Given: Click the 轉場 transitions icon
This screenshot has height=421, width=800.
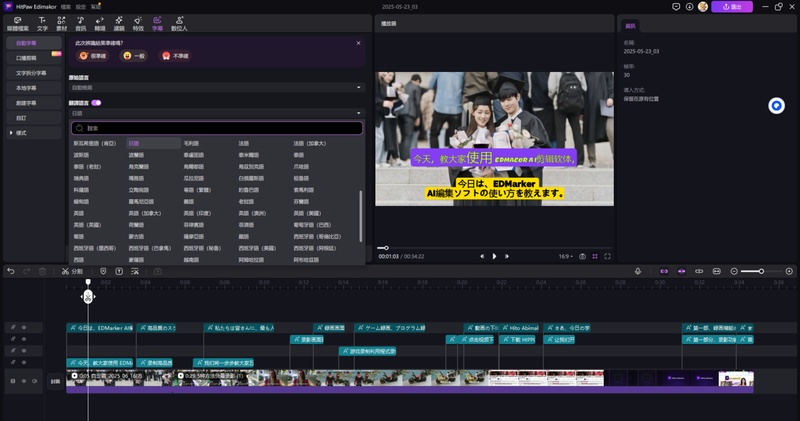Looking at the screenshot, I should (100, 23).
